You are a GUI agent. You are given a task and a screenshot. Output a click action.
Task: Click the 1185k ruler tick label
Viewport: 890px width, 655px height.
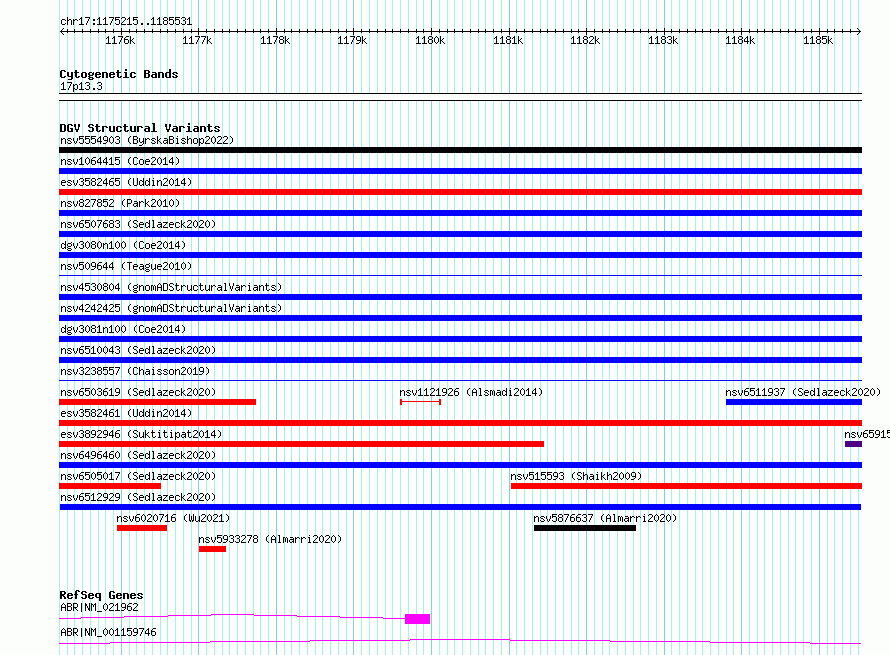pos(818,40)
